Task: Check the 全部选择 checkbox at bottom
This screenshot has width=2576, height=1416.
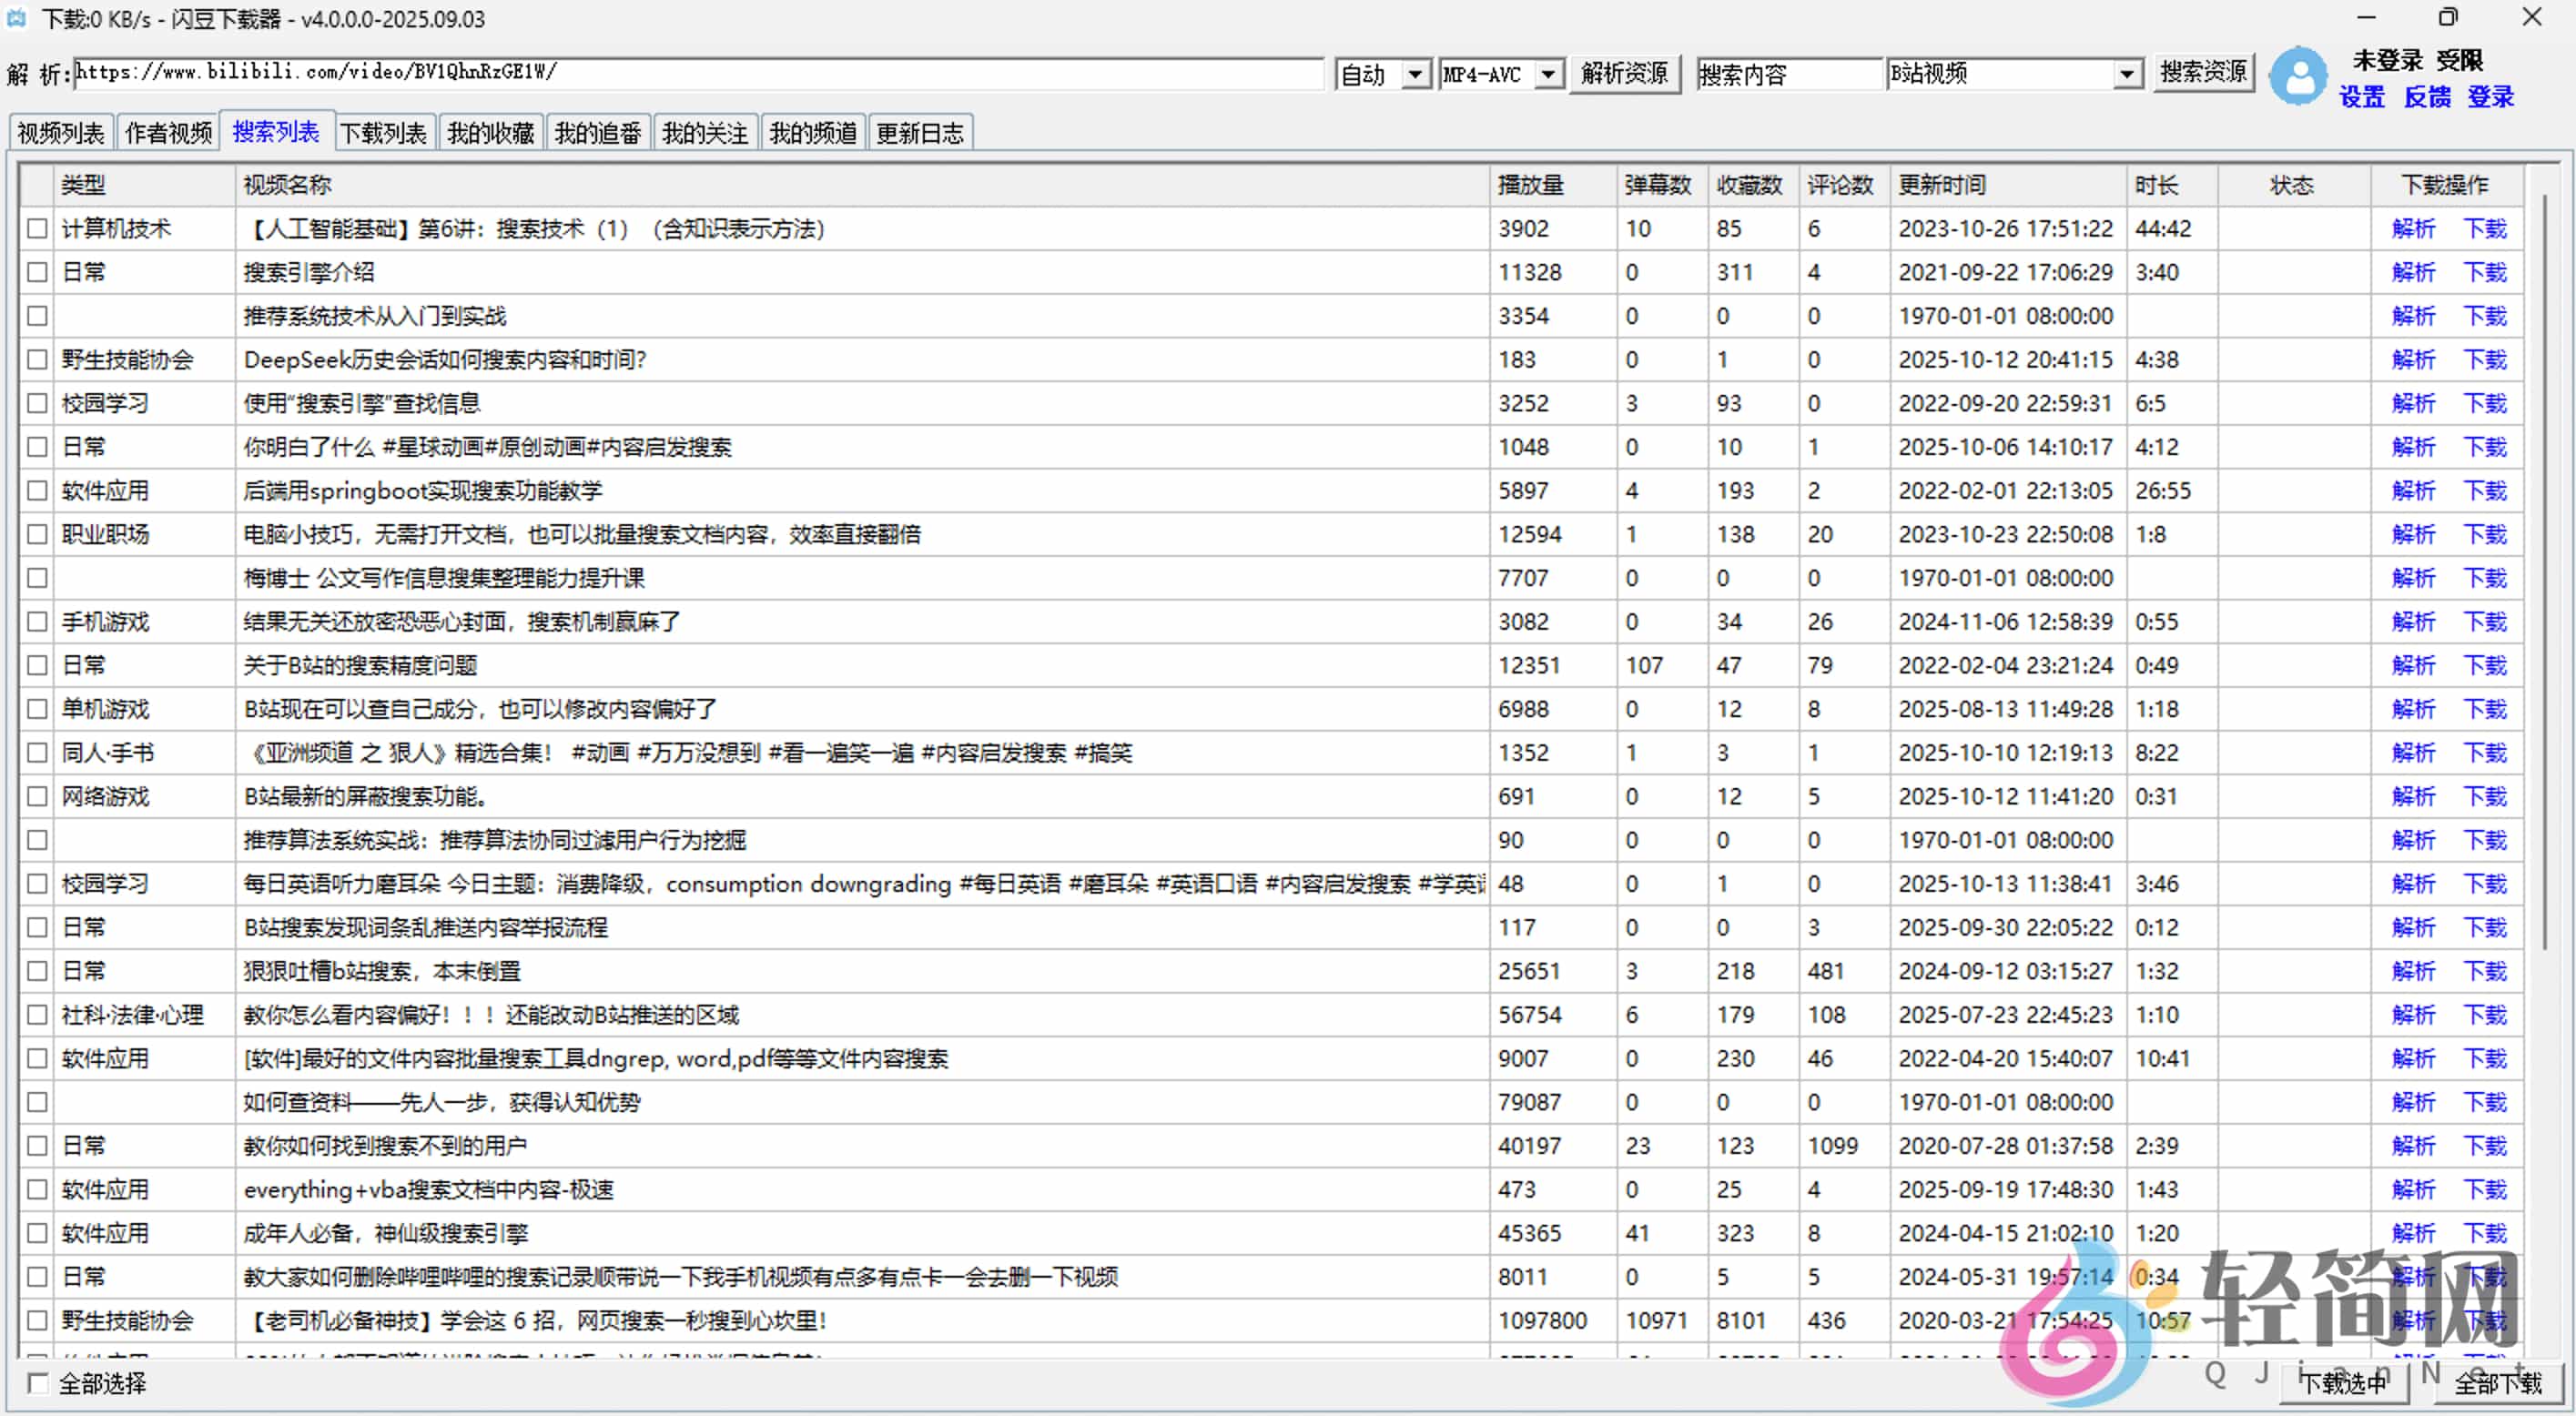Action: (x=38, y=1384)
